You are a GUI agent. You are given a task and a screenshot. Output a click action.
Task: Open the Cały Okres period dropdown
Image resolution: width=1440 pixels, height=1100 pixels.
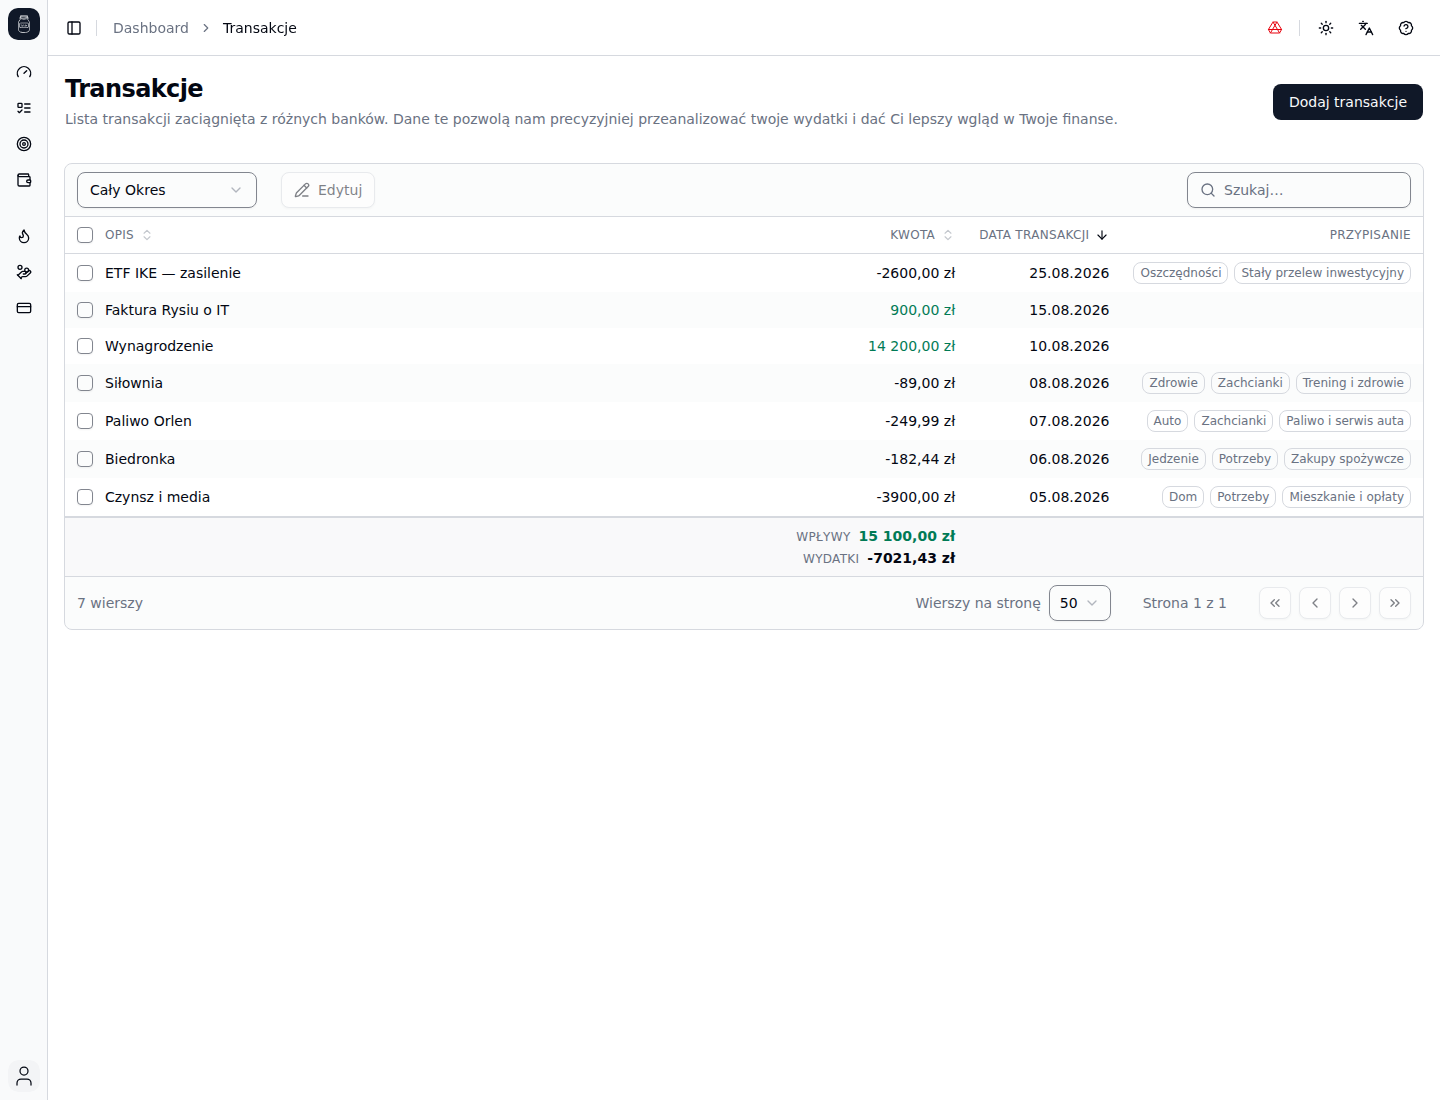(167, 190)
